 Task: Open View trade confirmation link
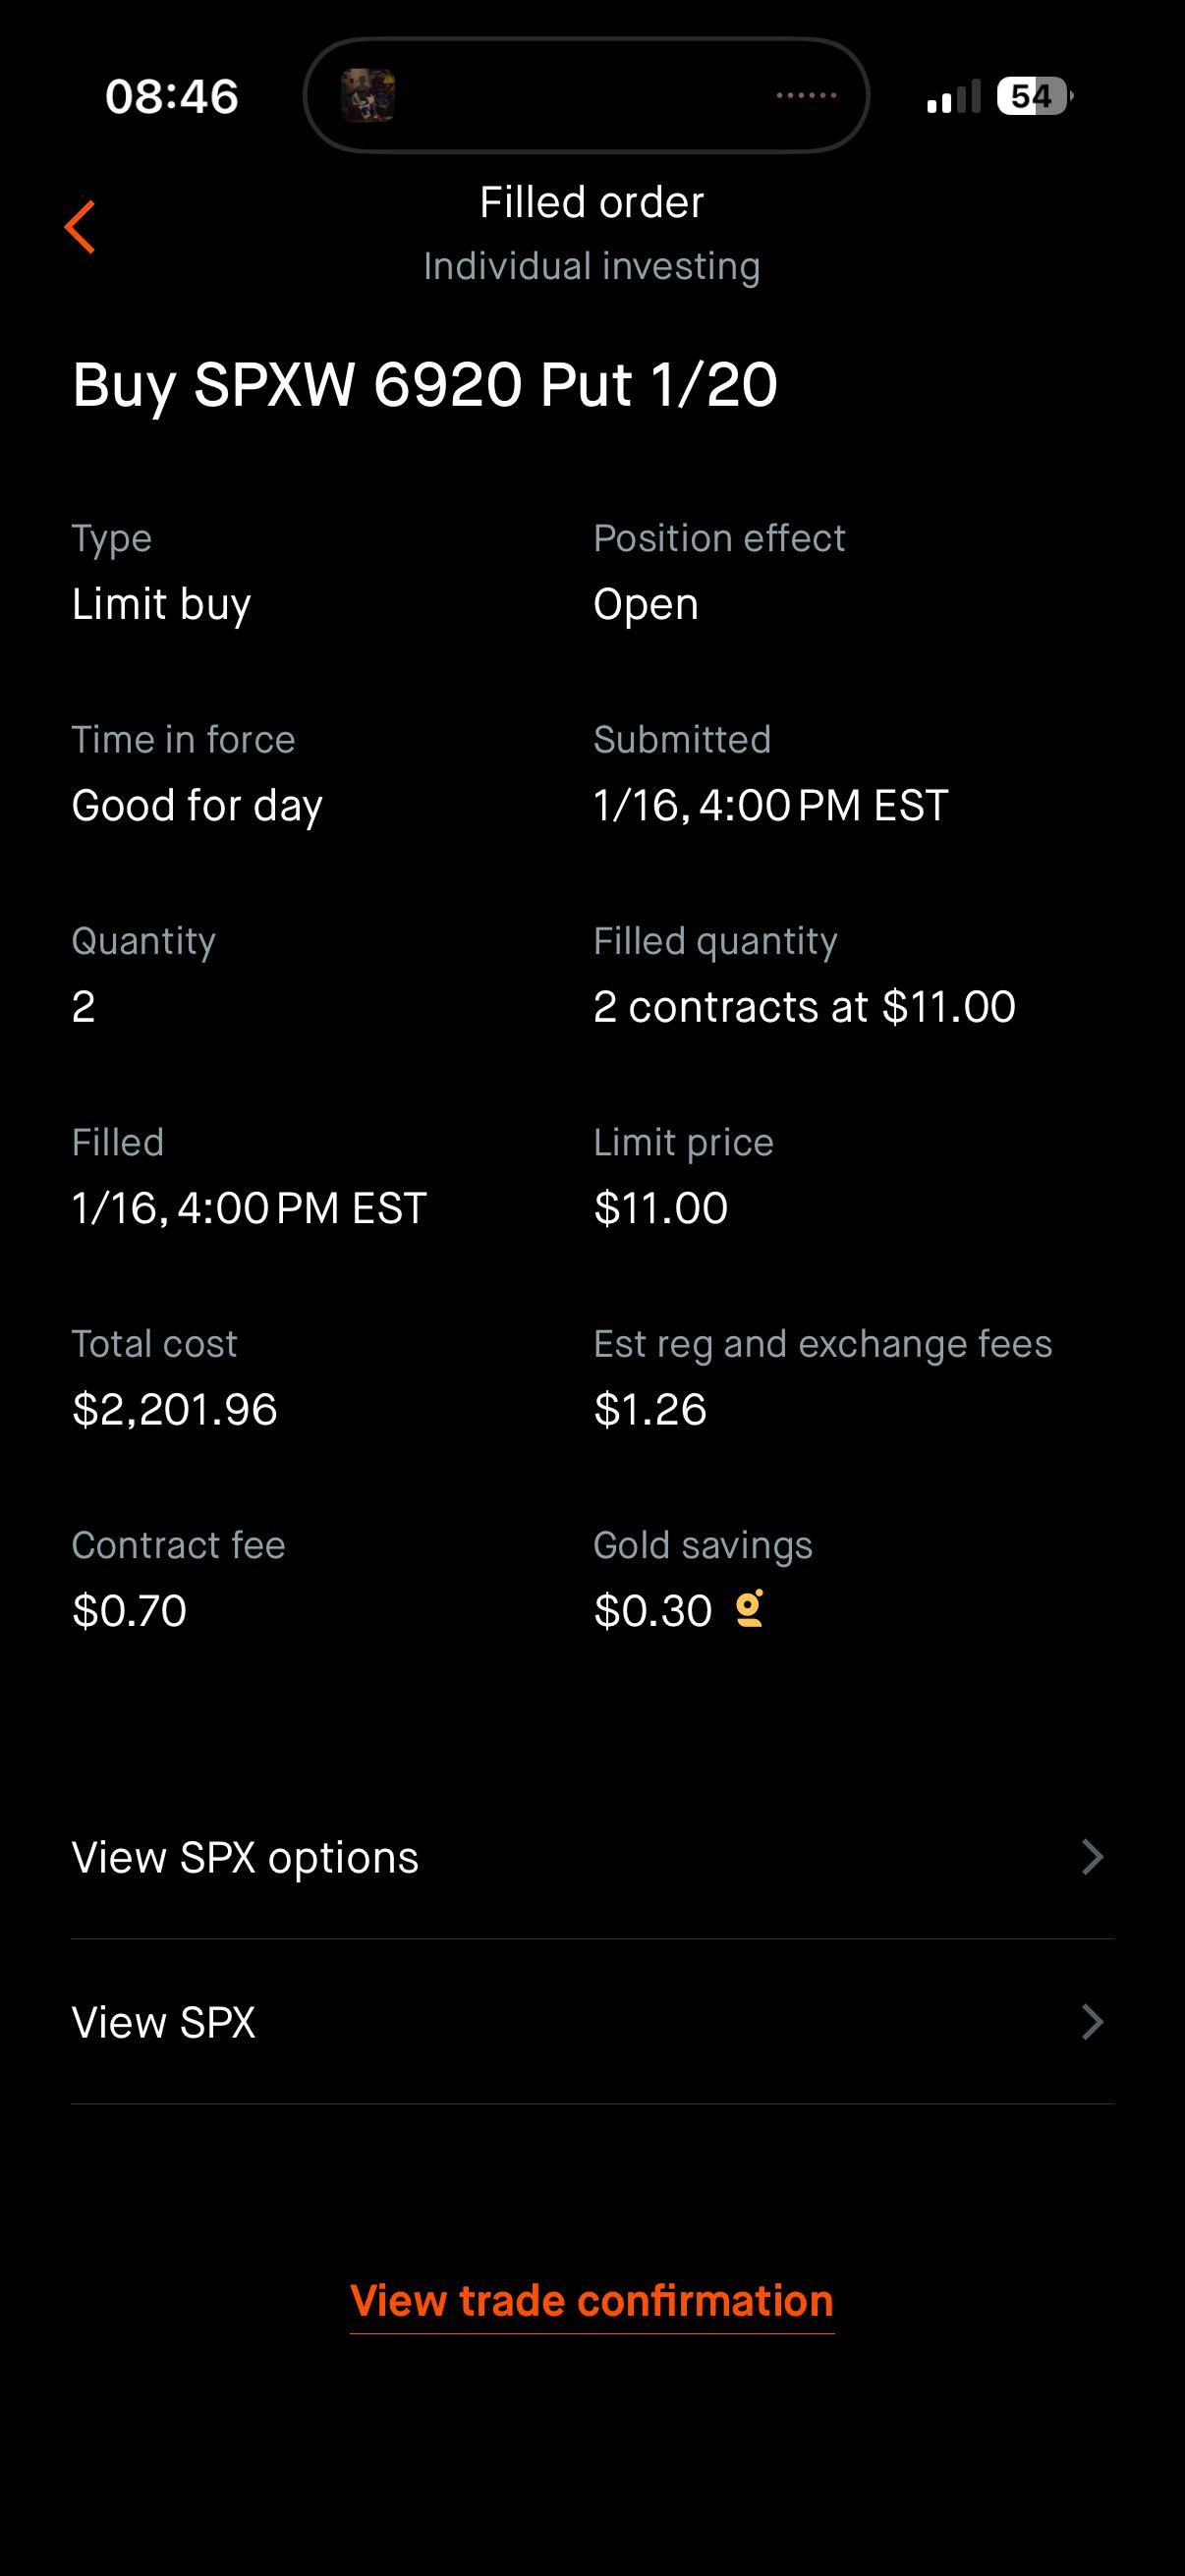(592, 2301)
